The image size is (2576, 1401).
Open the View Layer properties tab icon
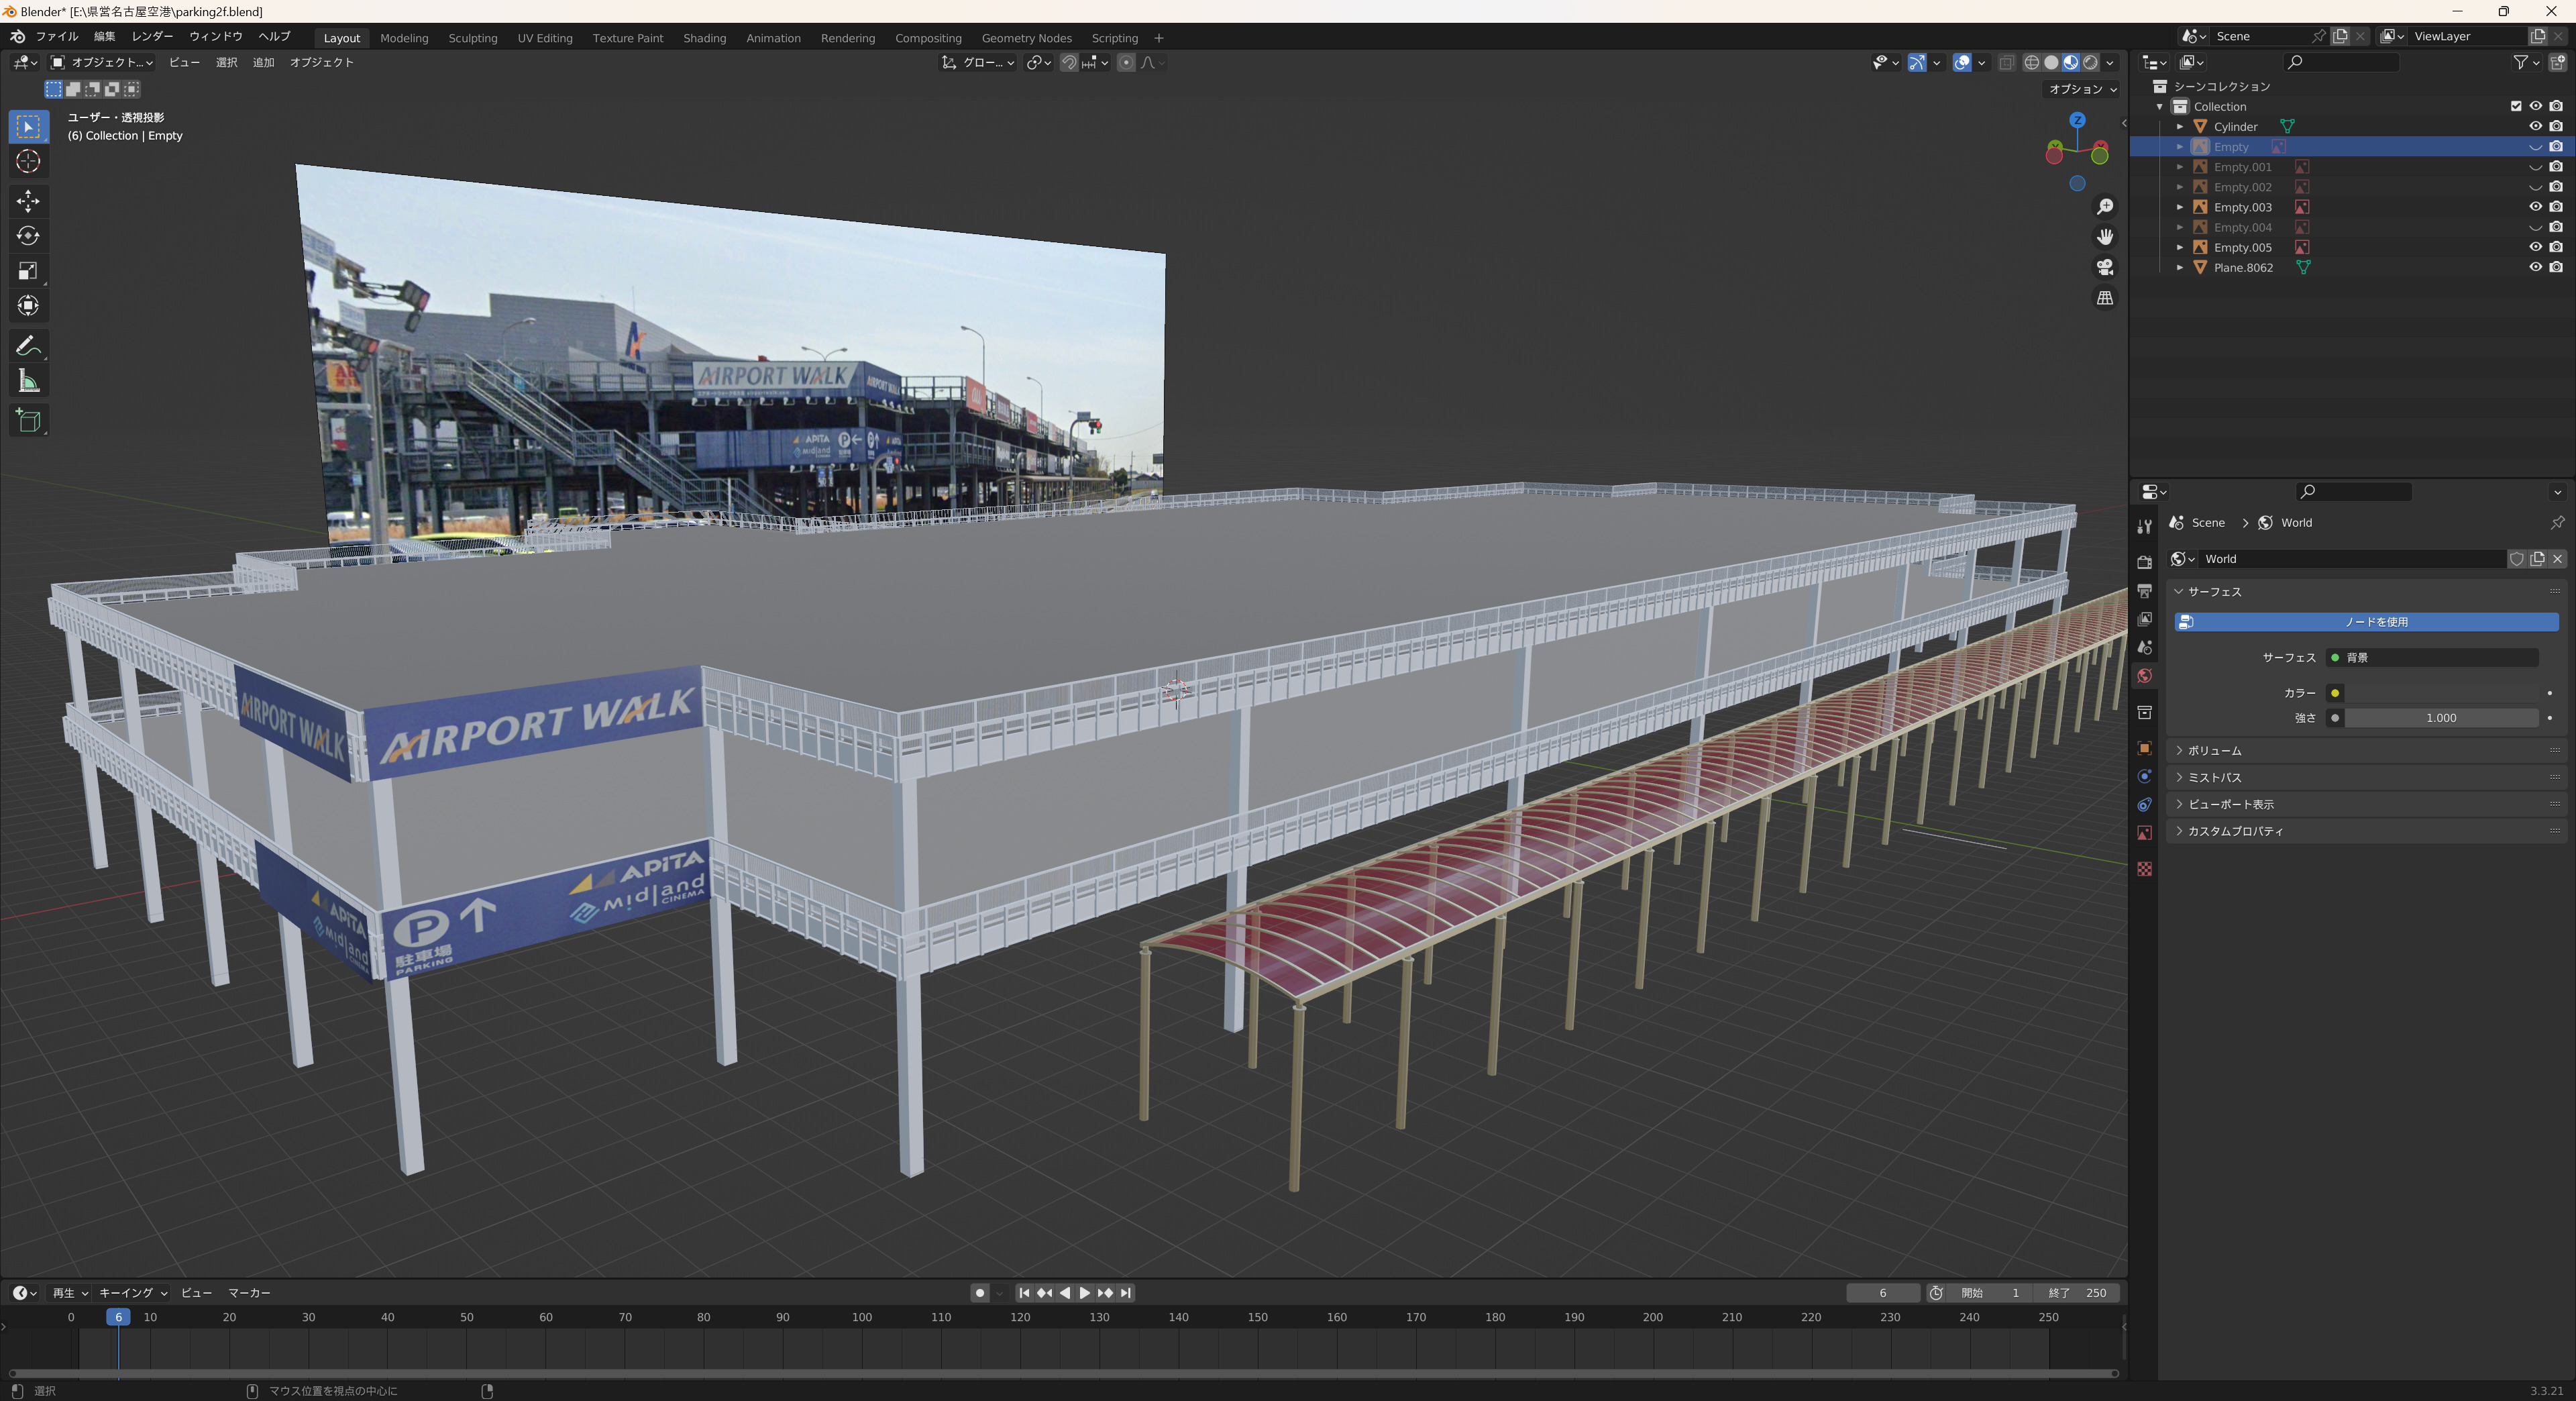(2144, 619)
